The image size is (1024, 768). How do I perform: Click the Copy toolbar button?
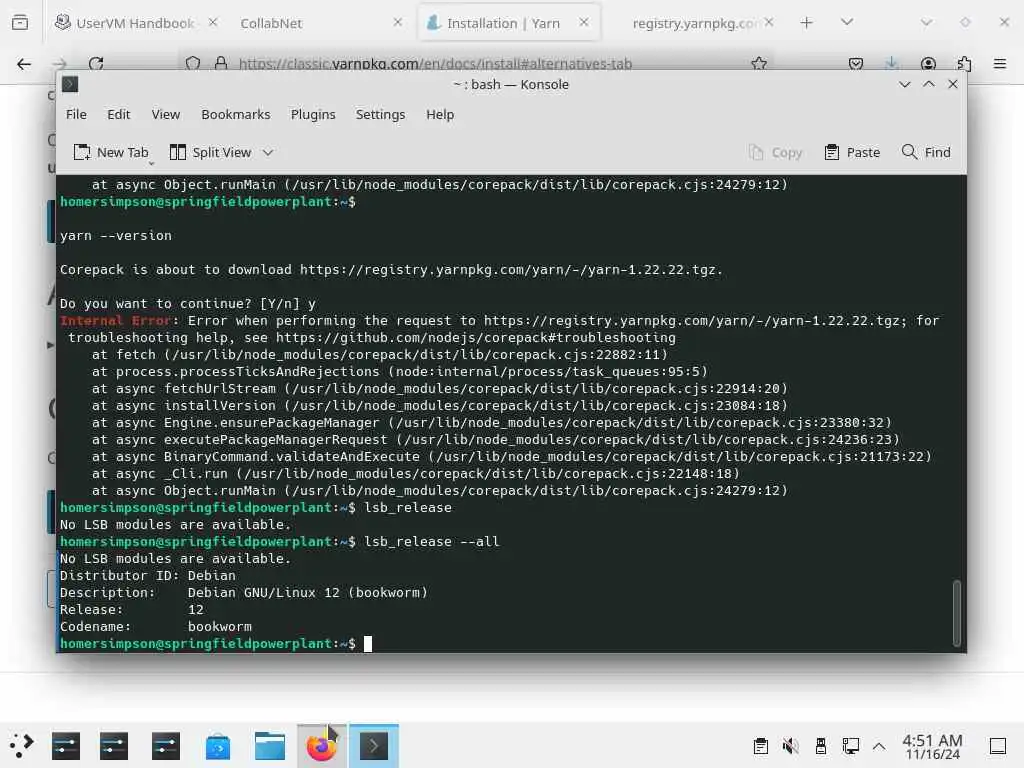coord(775,153)
